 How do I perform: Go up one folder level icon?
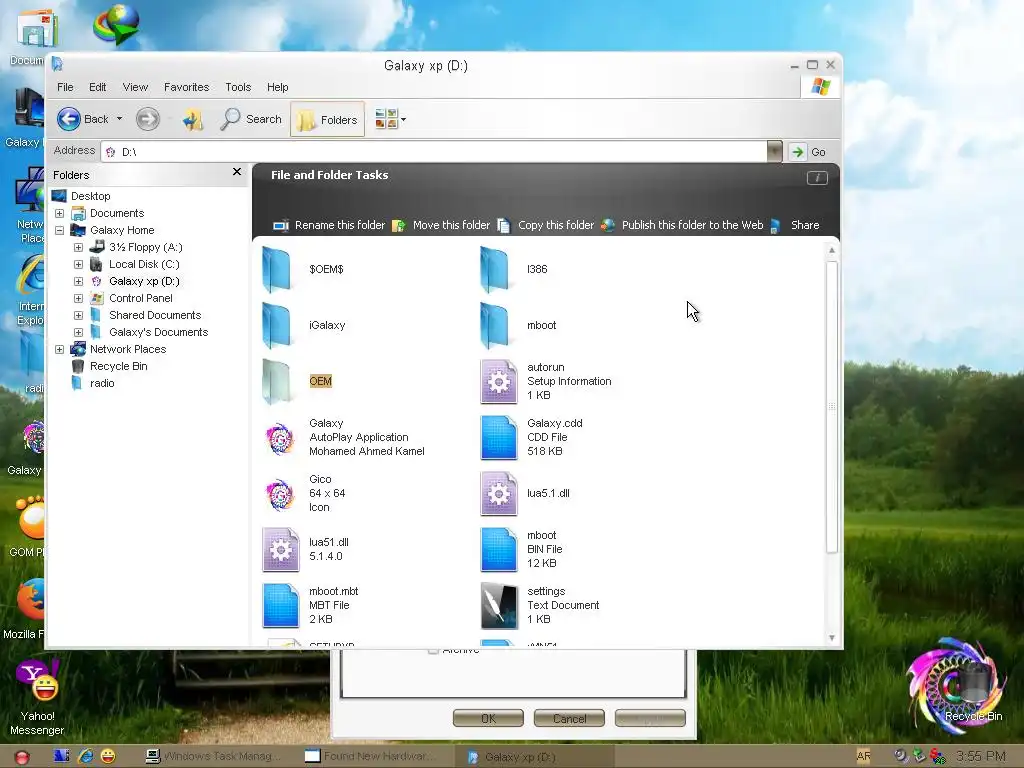click(x=193, y=120)
